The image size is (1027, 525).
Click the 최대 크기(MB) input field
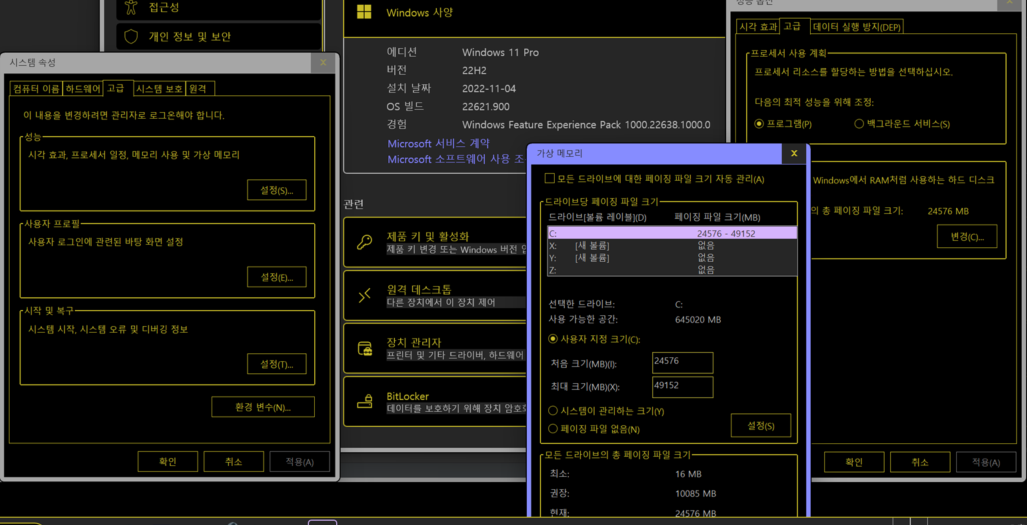tap(682, 387)
